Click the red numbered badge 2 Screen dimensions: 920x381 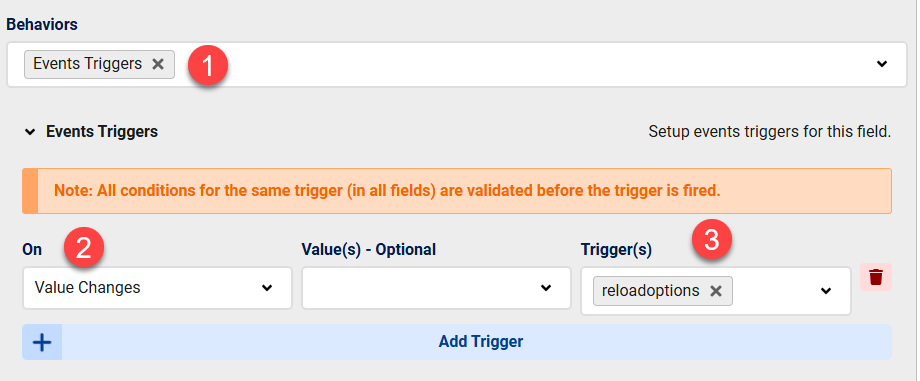84,249
